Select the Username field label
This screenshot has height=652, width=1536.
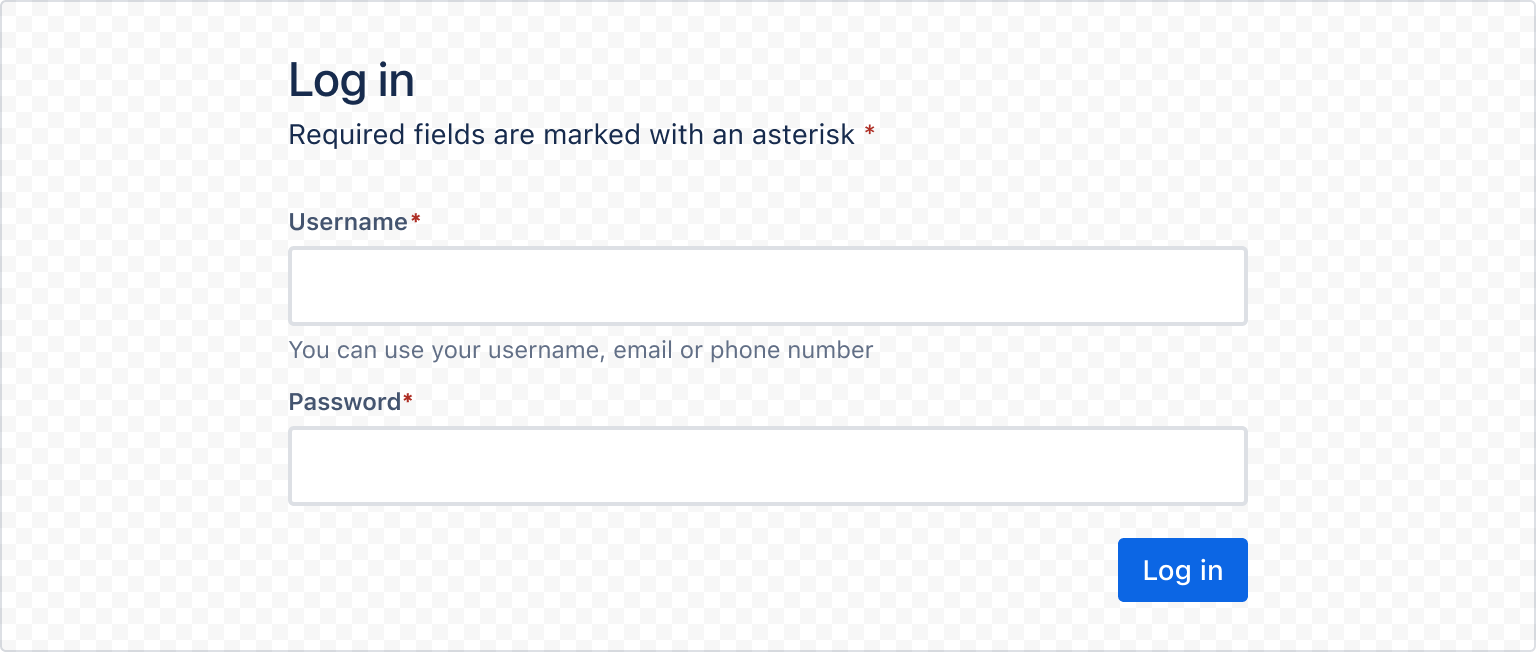click(345, 222)
